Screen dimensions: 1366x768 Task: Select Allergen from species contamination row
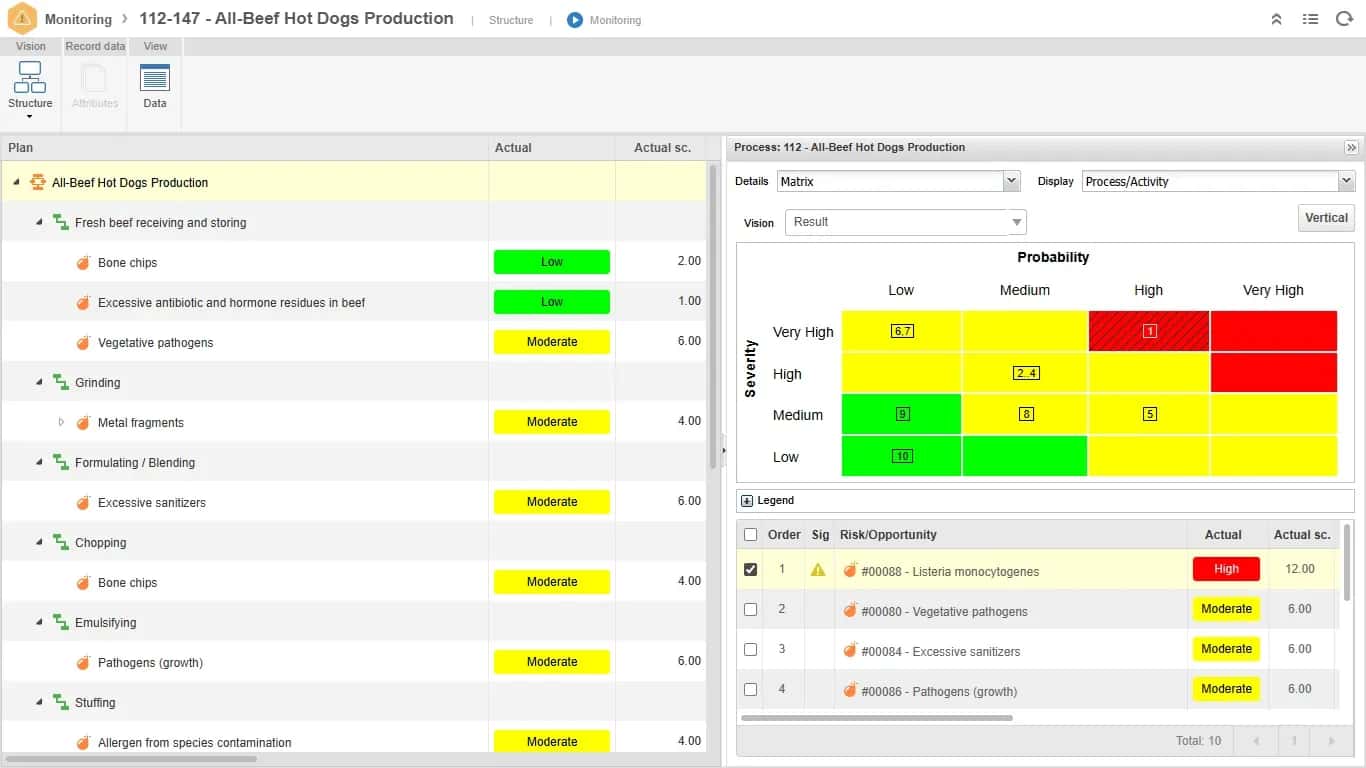354,741
